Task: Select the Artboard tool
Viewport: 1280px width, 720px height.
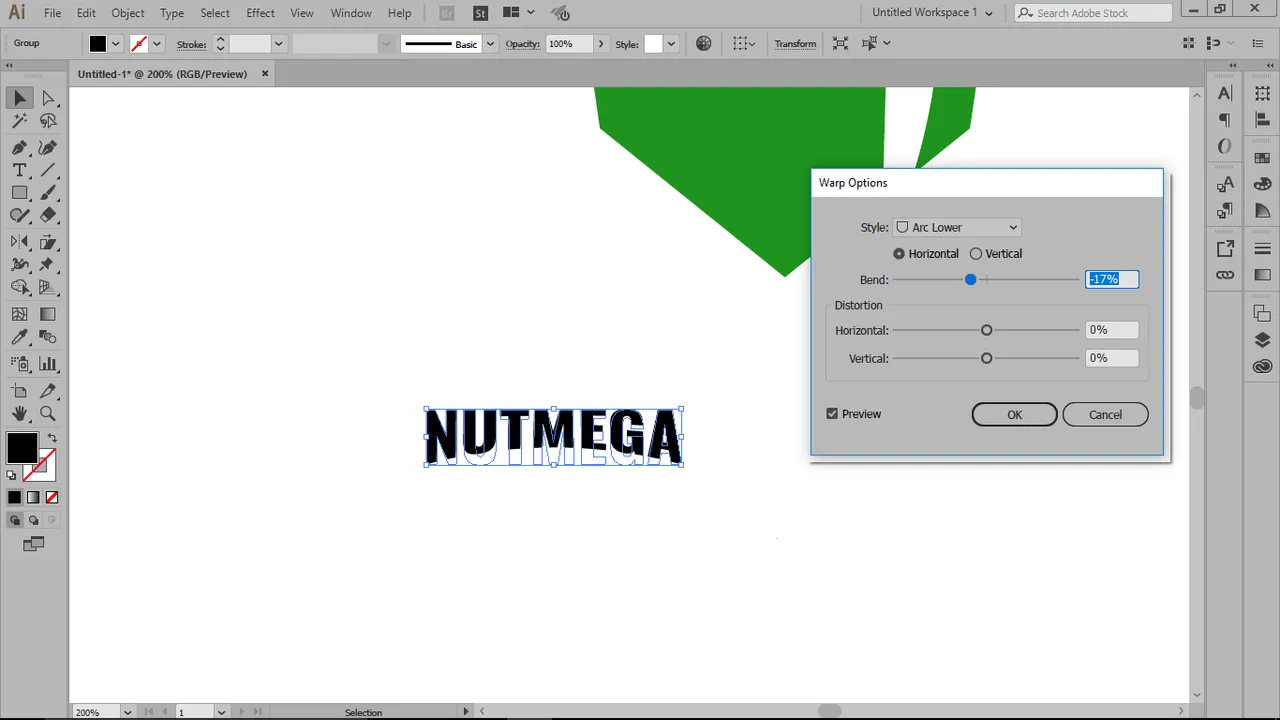Action: click(20, 390)
